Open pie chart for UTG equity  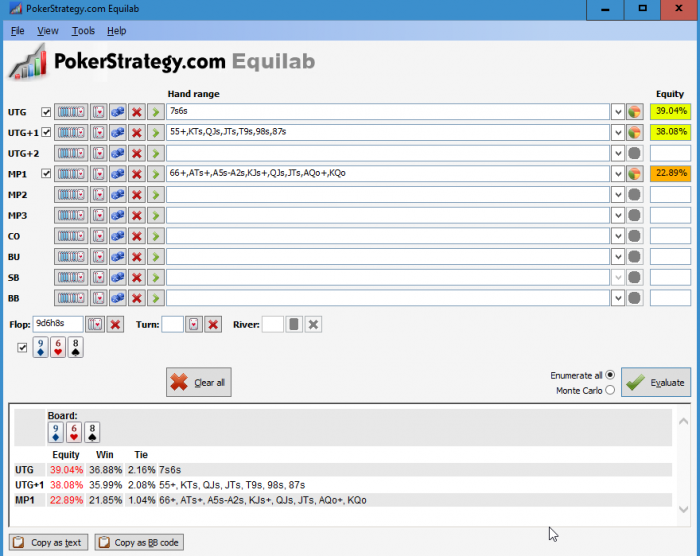pos(634,112)
